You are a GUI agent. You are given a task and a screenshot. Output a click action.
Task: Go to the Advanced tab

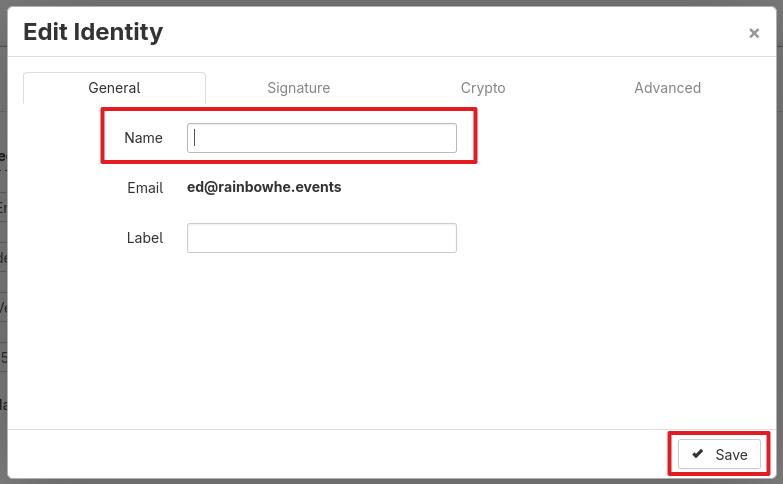[667, 88]
